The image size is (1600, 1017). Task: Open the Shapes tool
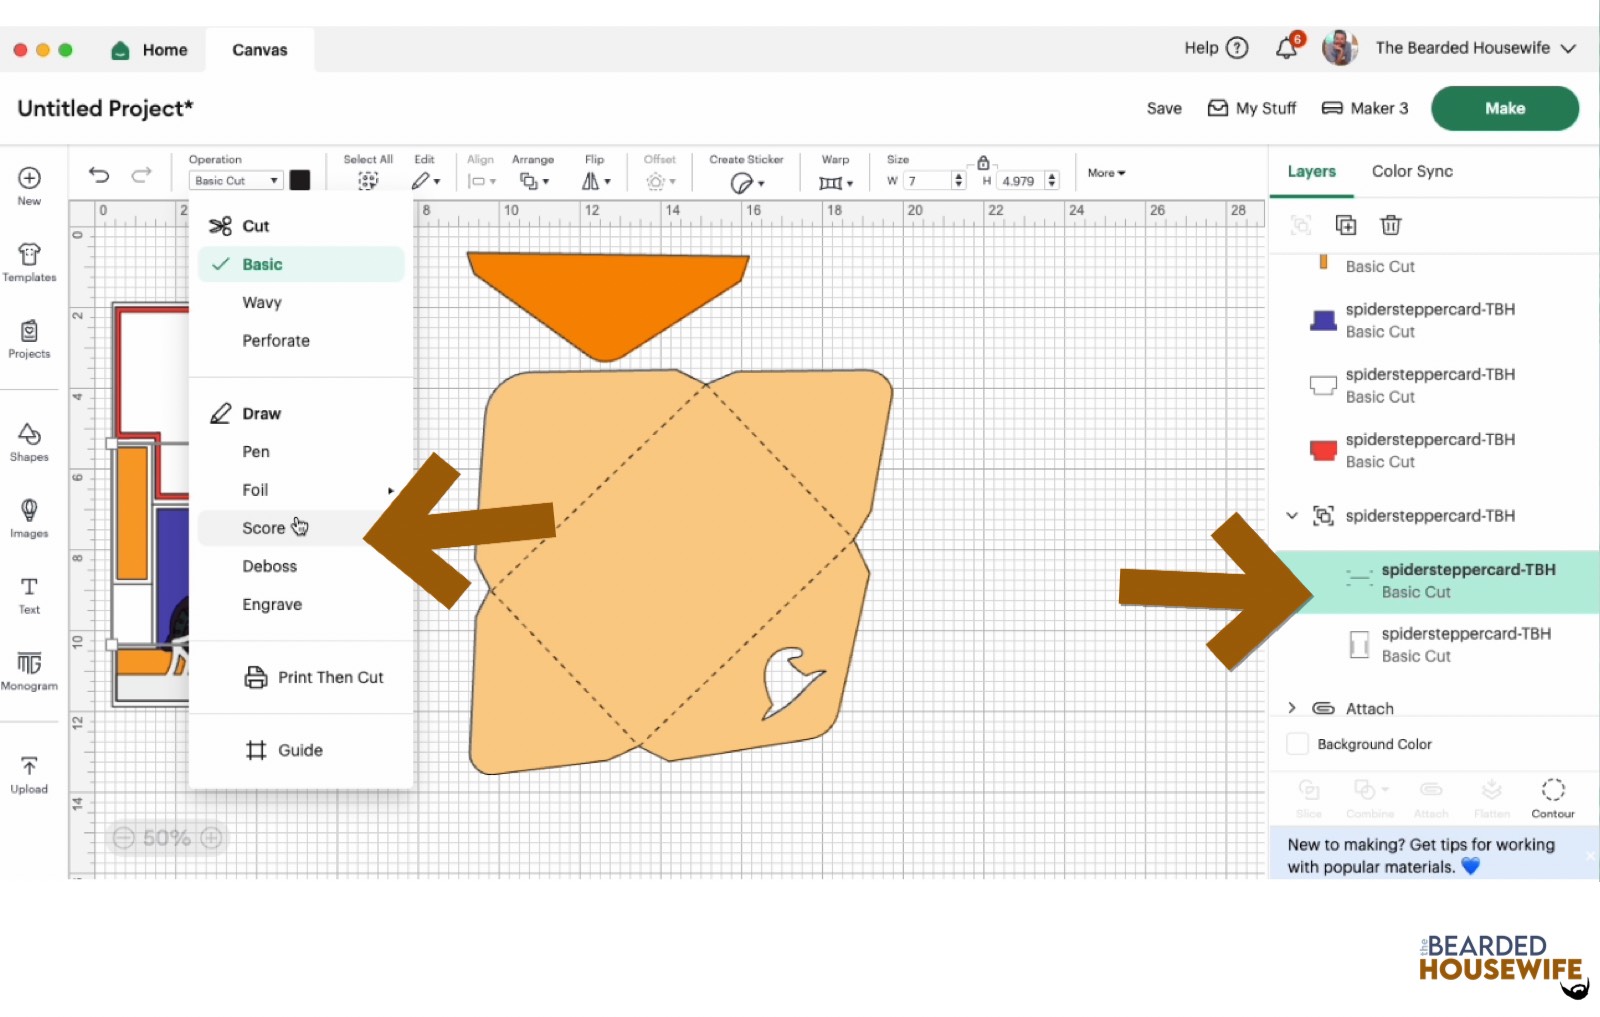pos(29,441)
